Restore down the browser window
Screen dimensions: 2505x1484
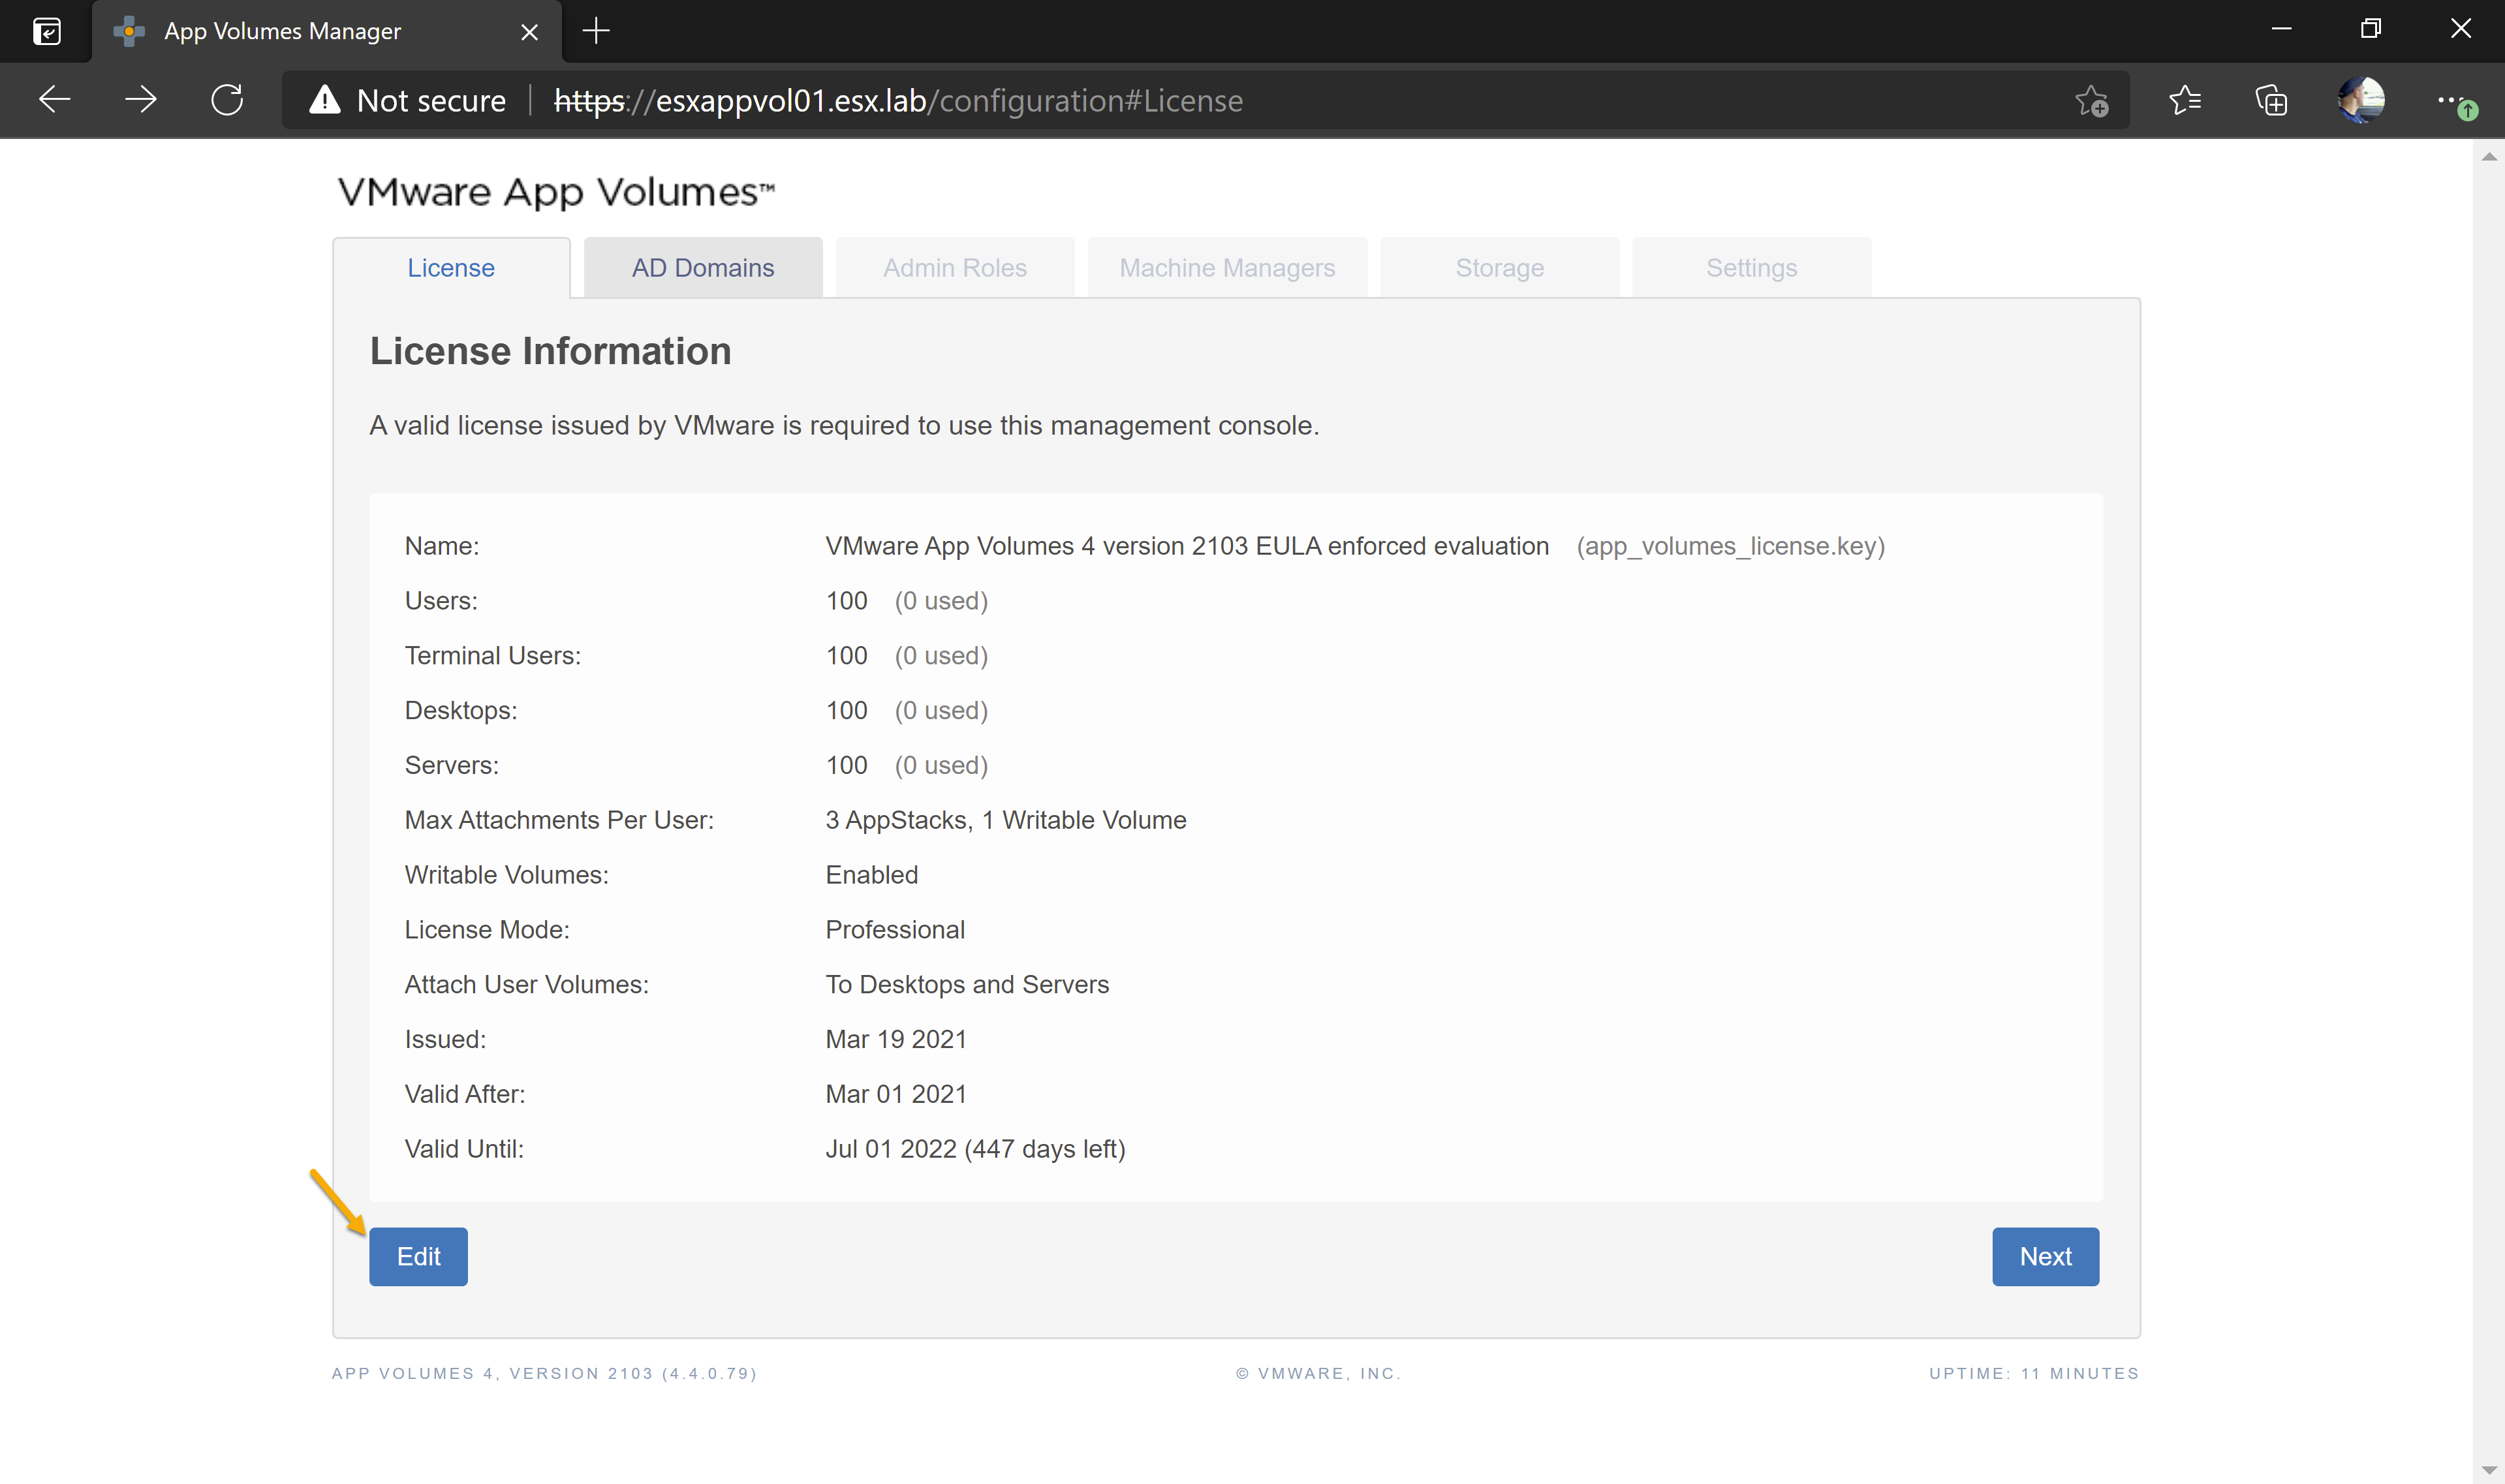pyautogui.click(x=2370, y=30)
